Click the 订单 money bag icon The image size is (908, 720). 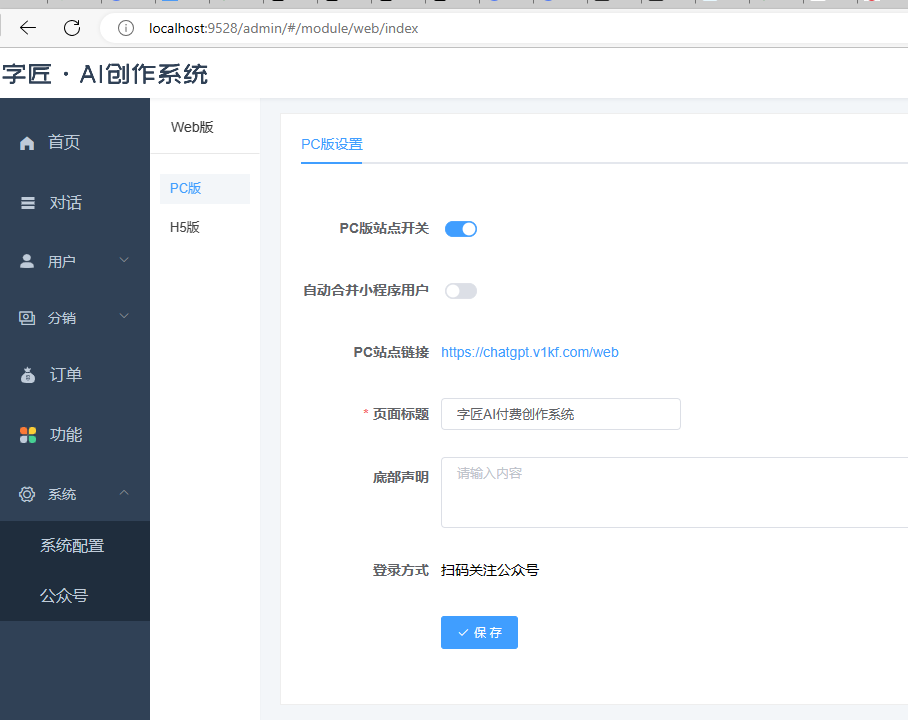(27, 375)
